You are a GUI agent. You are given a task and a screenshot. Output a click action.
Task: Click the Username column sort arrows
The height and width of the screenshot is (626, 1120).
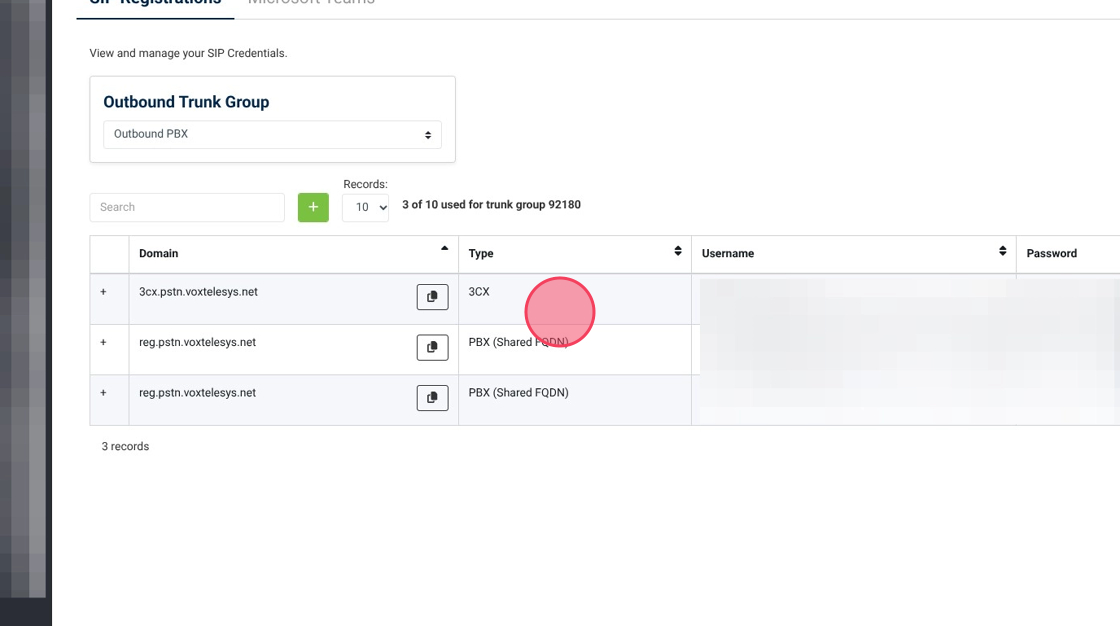[1002, 251]
